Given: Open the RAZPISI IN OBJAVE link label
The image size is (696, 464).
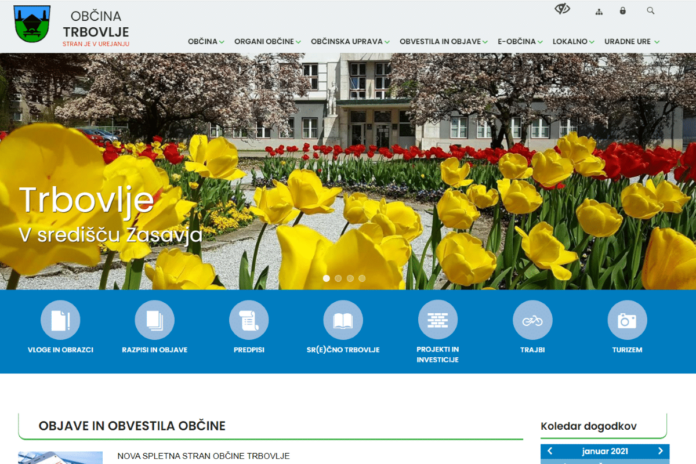Looking at the screenshot, I should click(x=154, y=350).
